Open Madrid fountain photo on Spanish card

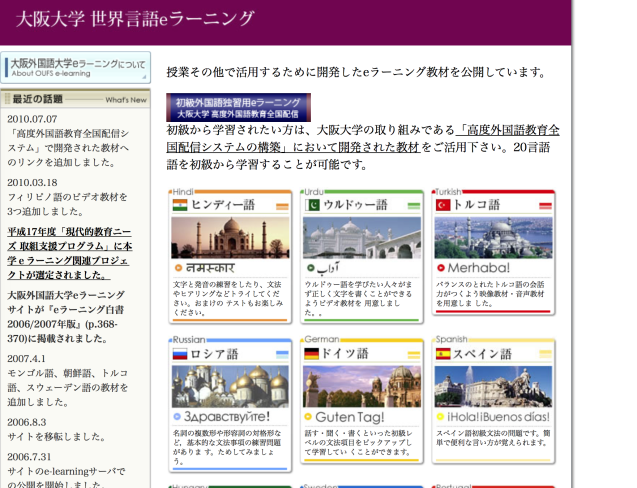pos(494,386)
